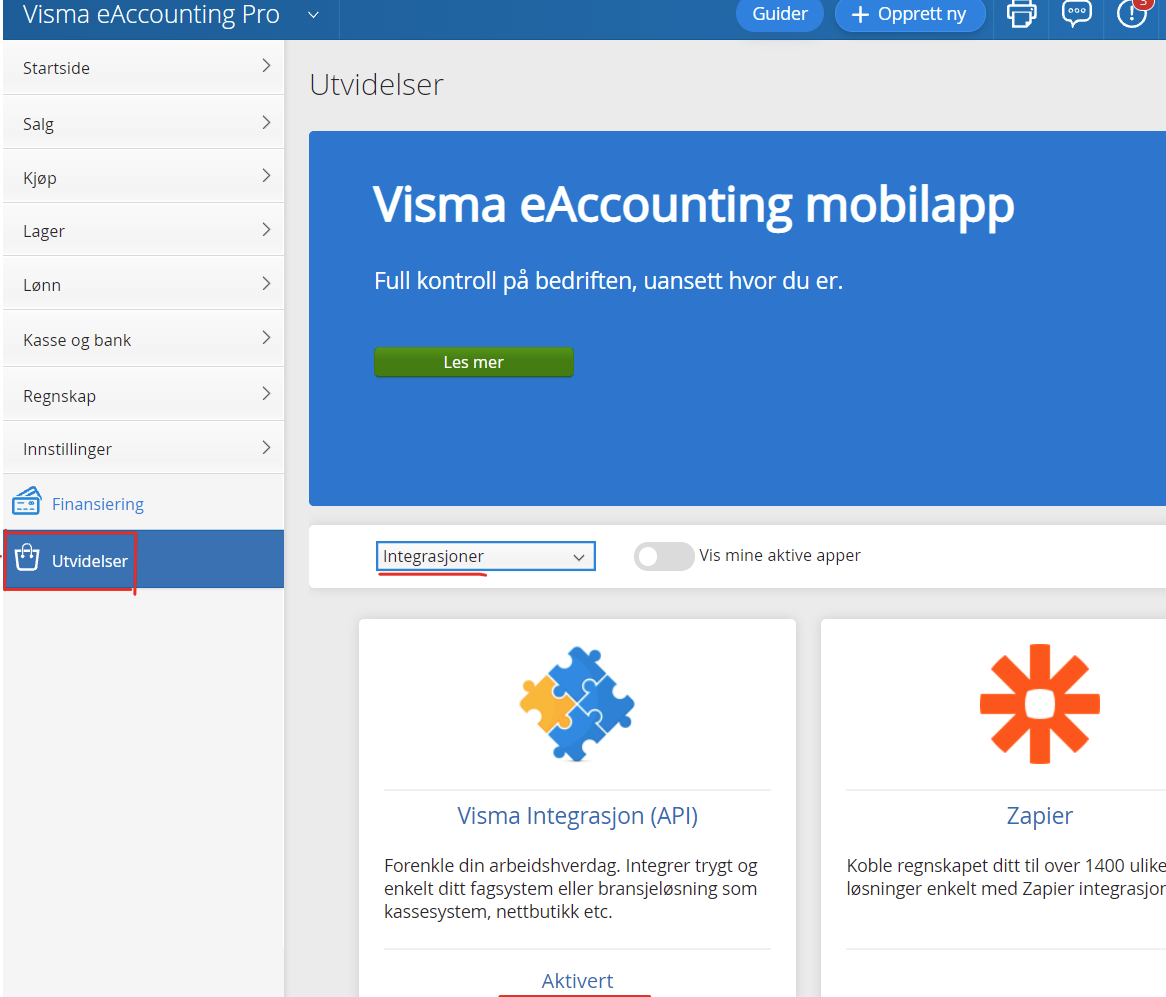The image size is (1166, 997).
Task: Click the Forenkle din arbeidshverdag description text
Action: coord(570,888)
